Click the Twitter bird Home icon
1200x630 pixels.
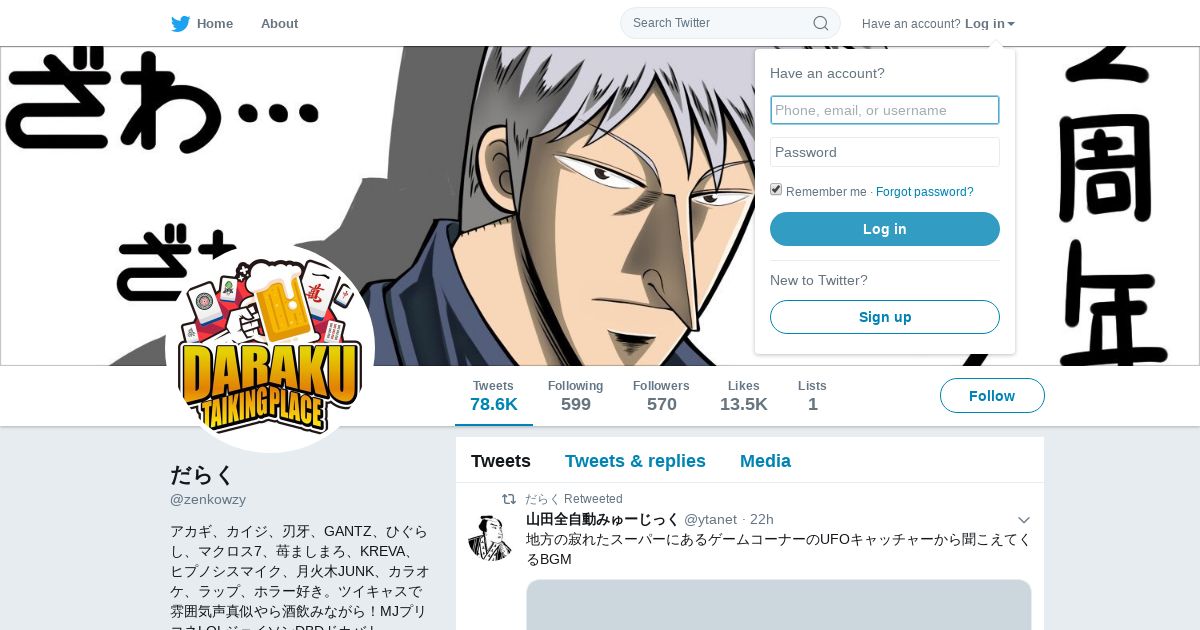pos(180,24)
